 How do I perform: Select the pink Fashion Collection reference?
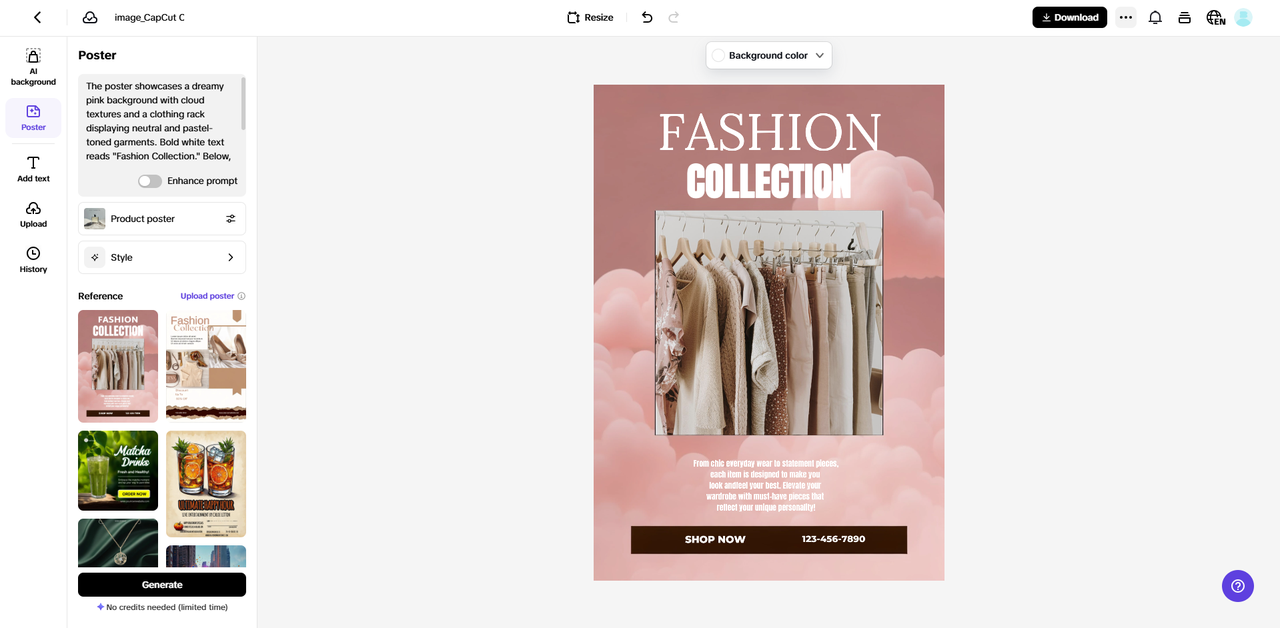pyautogui.click(x=118, y=366)
